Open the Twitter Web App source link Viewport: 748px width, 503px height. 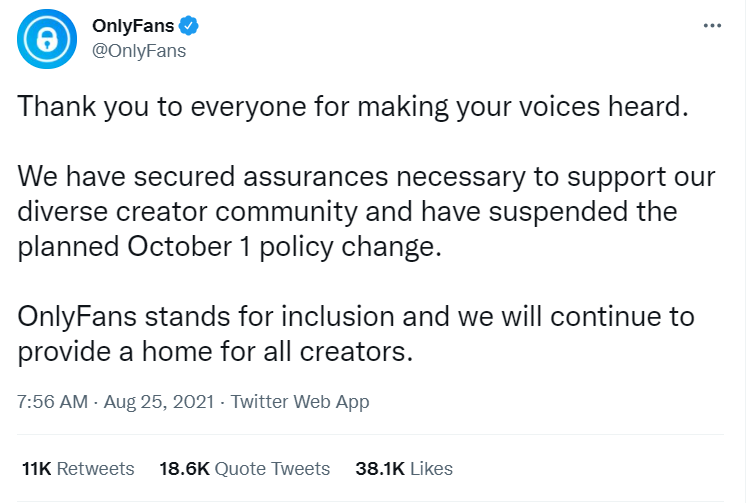[x=300, y=402]
